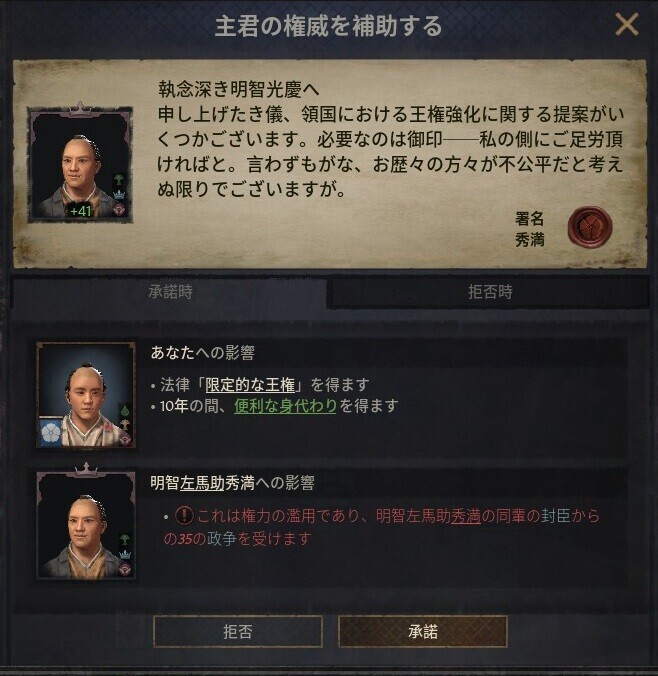
Task: Click the pink faith icon on your portrait
Action: (x=125, y=439)
